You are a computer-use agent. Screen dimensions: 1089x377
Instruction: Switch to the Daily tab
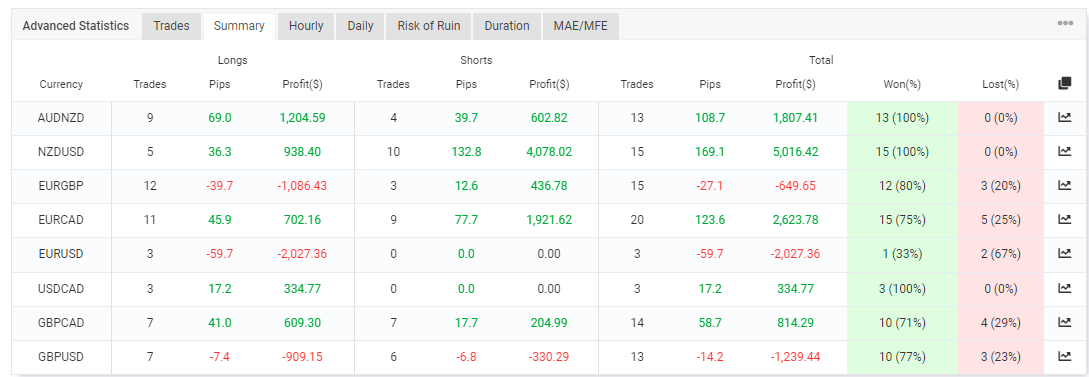[x=360, y=26]
